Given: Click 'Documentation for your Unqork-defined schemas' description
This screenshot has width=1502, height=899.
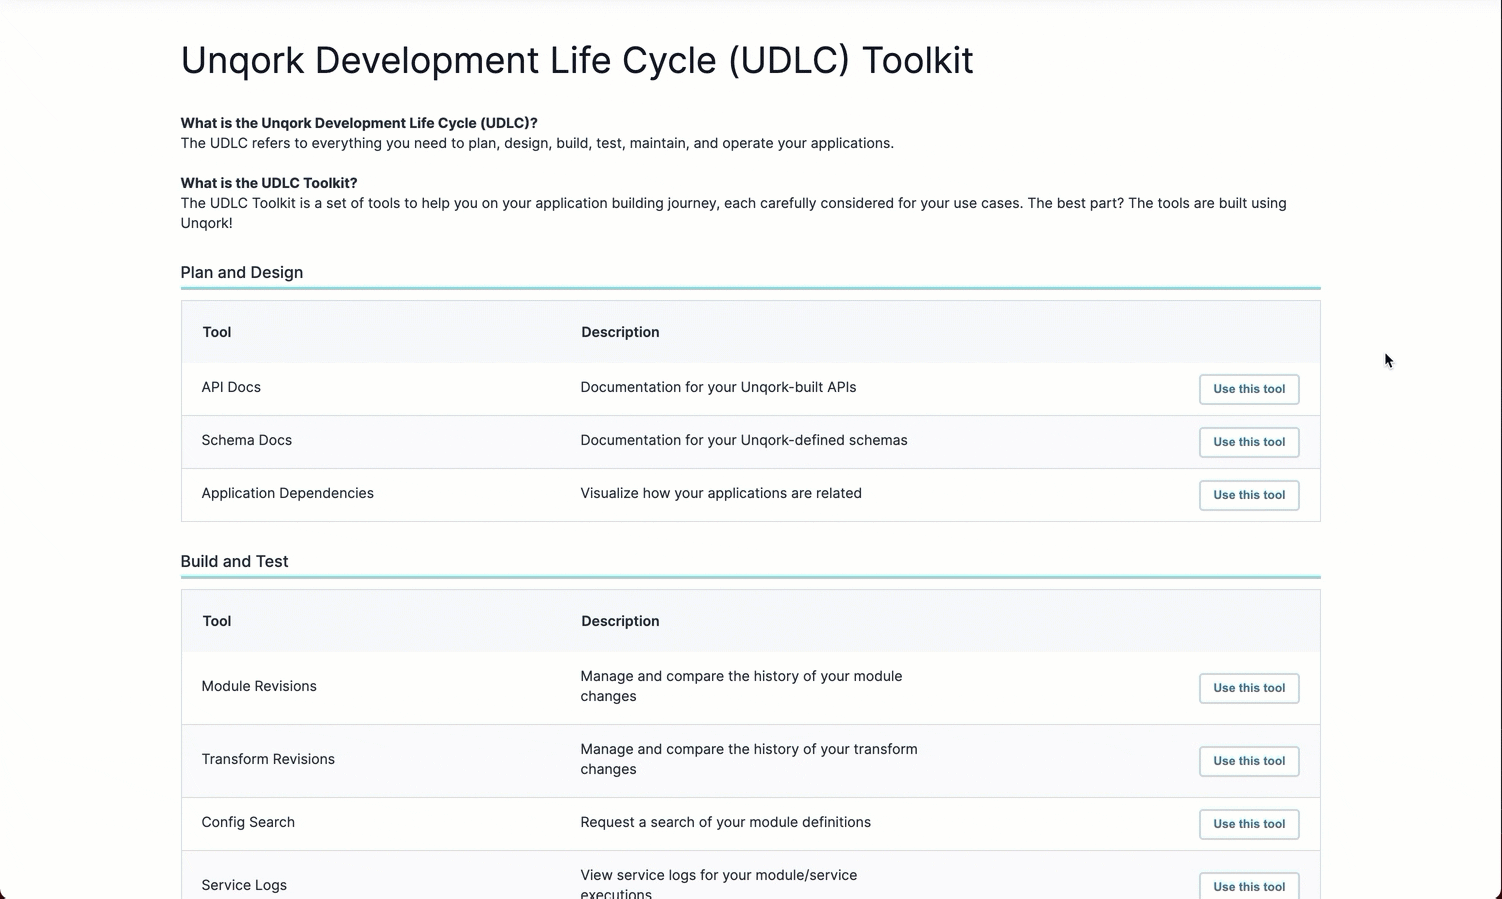Looking at the screenshot, I should click(744, 440).
